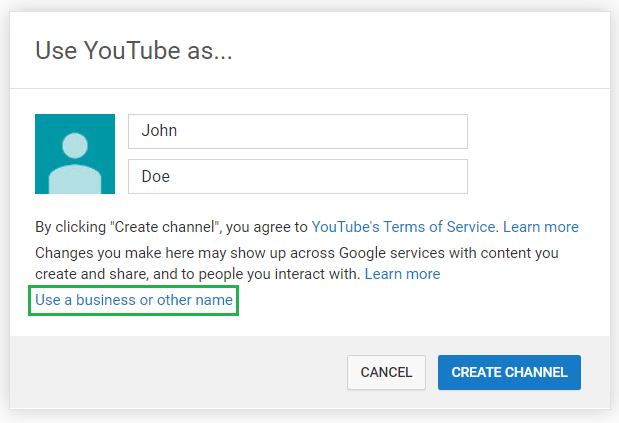The width and height of the screenshot is (619, 423).
Task: Click the gray footer area left of CANCEL
Action: point(170,372)
